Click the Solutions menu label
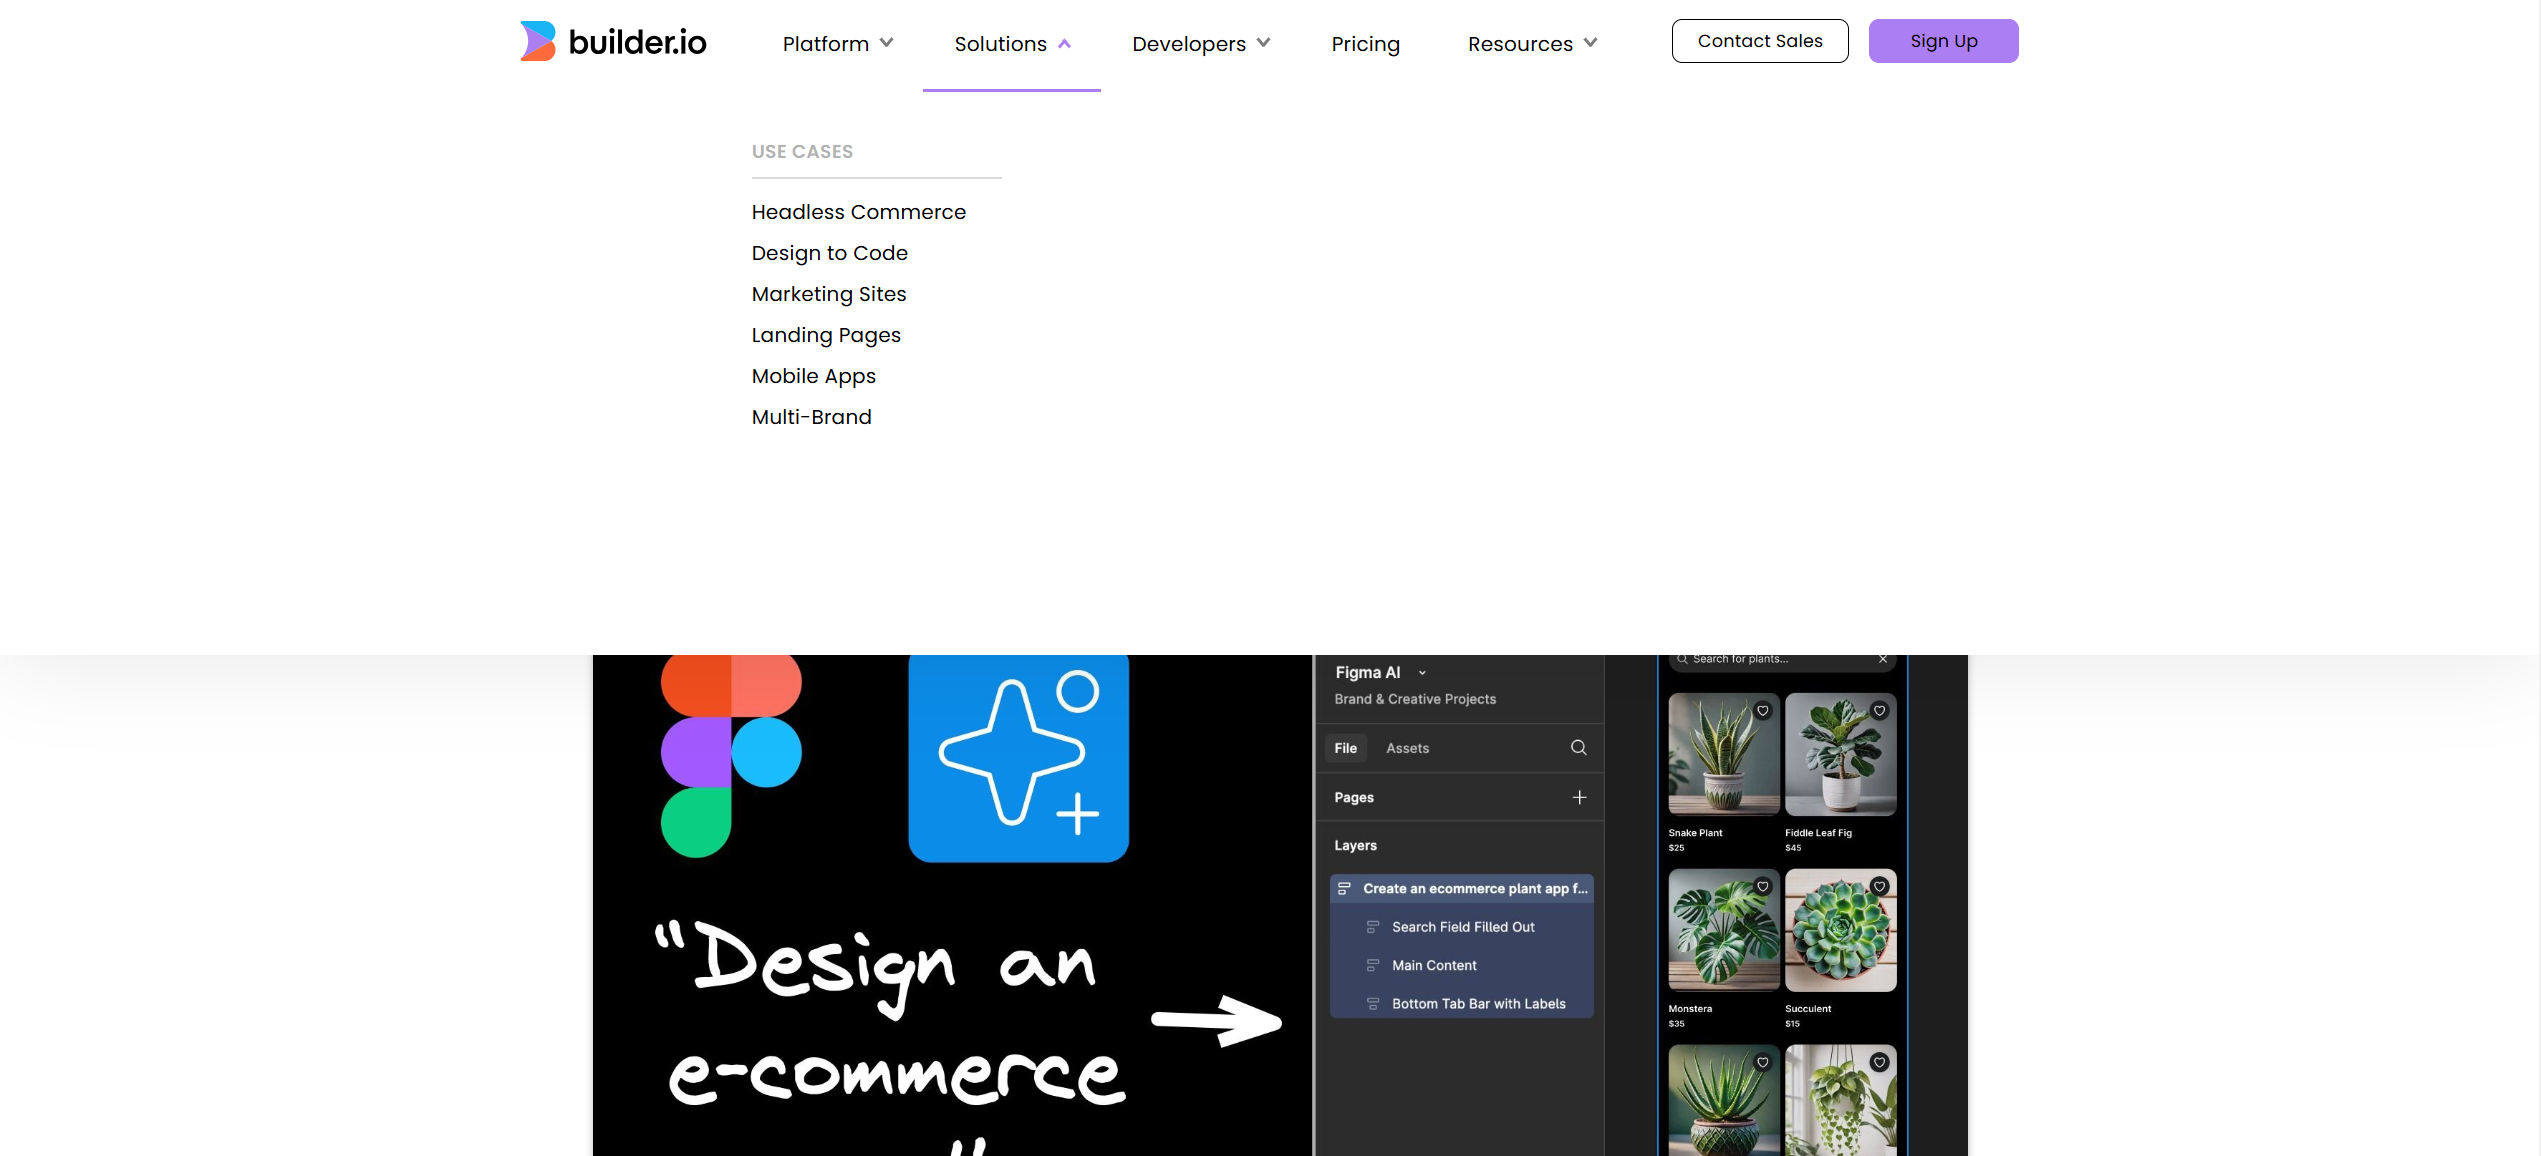This screenshot has height=1156, width=2541. pos(1000,44)
